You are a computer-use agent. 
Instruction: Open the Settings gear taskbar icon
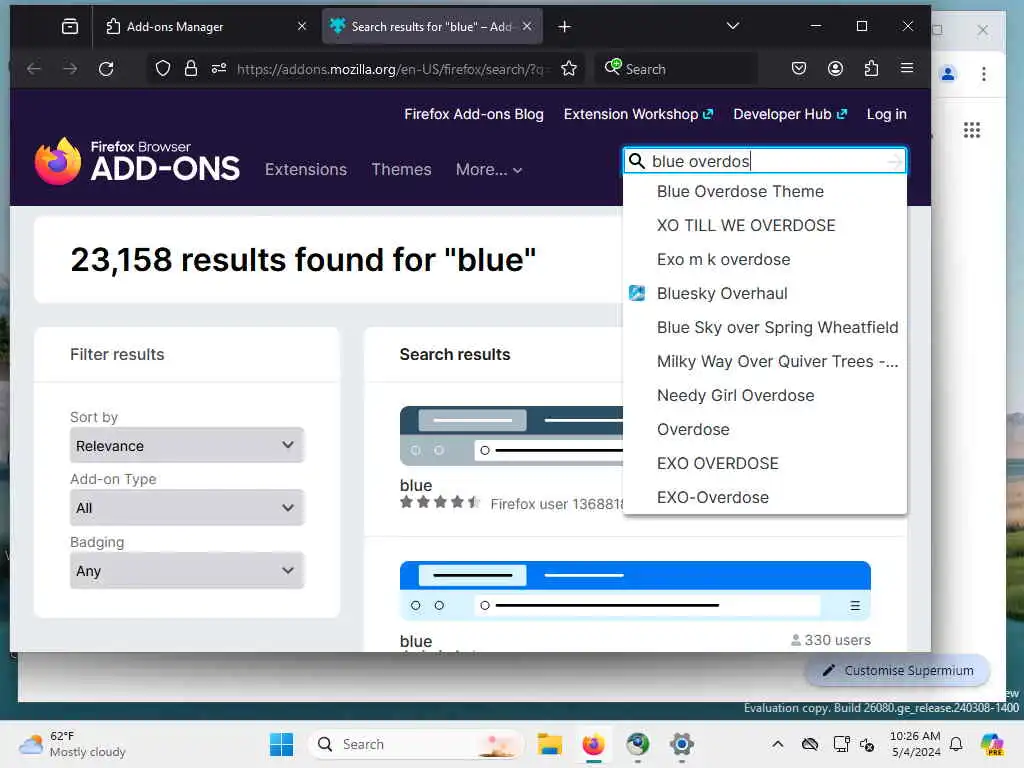tap(681, 744)
